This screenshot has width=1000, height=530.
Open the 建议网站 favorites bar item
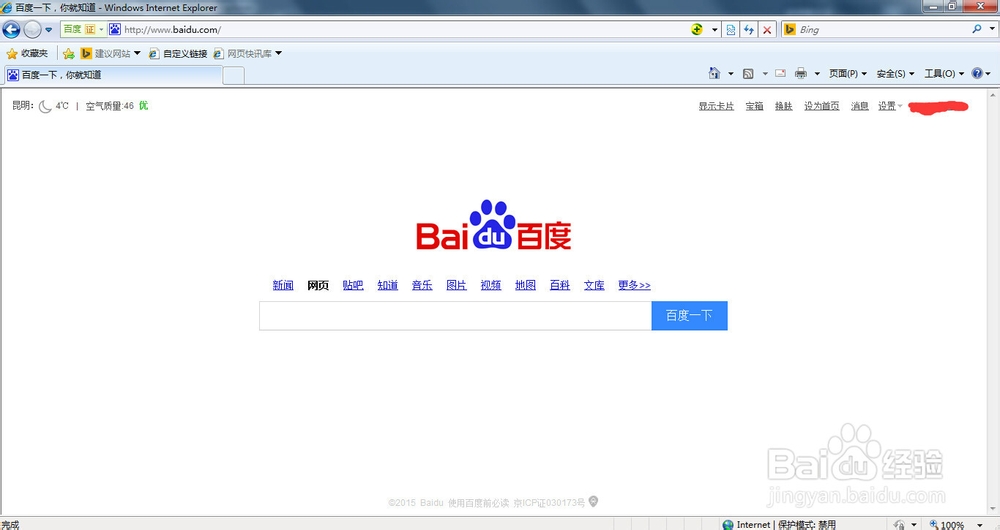point(110,54)
